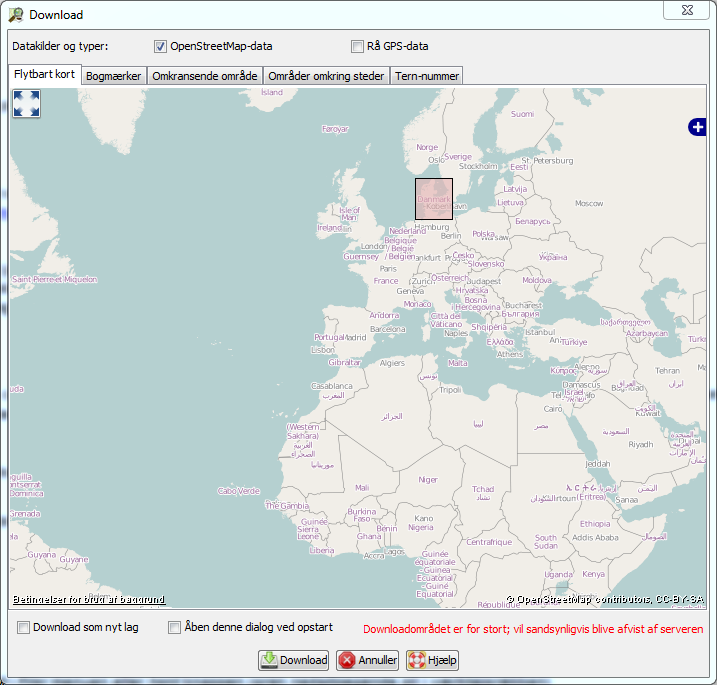Open the Omkransende område tab
Image resolution: width=717 pixels, height=685 pixels.
(205, 76)
